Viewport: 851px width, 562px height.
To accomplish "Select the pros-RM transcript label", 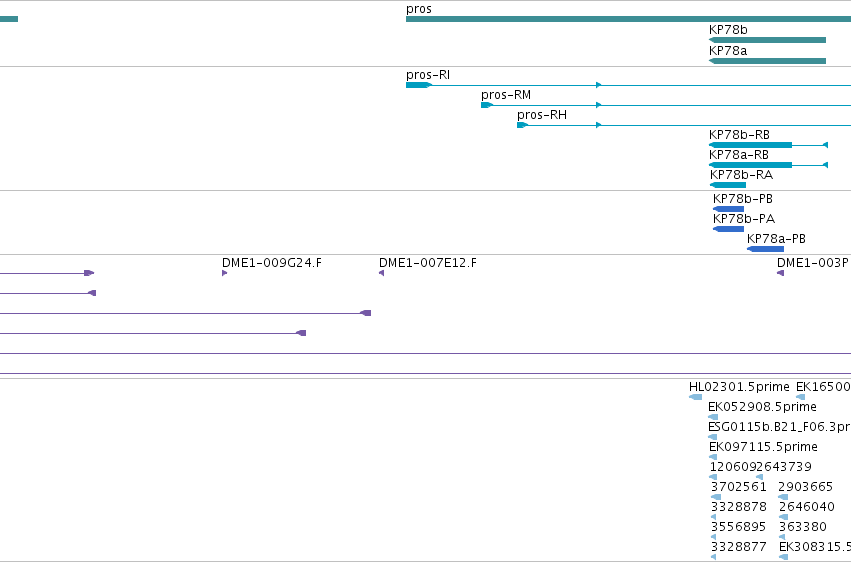I will point(506,95).
